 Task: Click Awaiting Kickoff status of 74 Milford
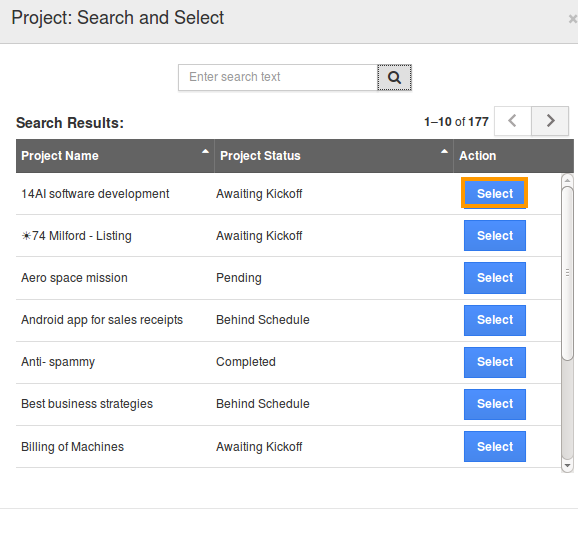pos(259,236)
